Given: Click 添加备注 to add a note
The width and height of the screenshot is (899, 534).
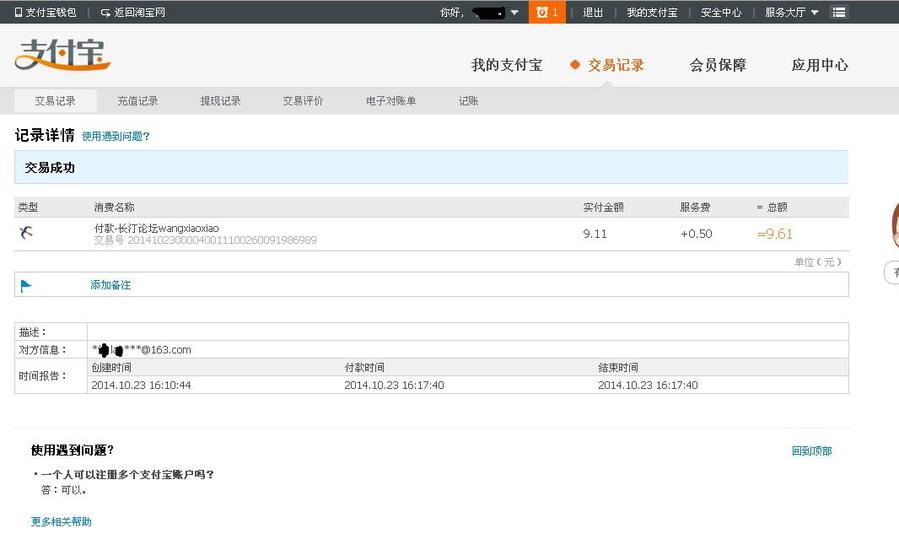Looking at the screenshot, I should [110, 285].
